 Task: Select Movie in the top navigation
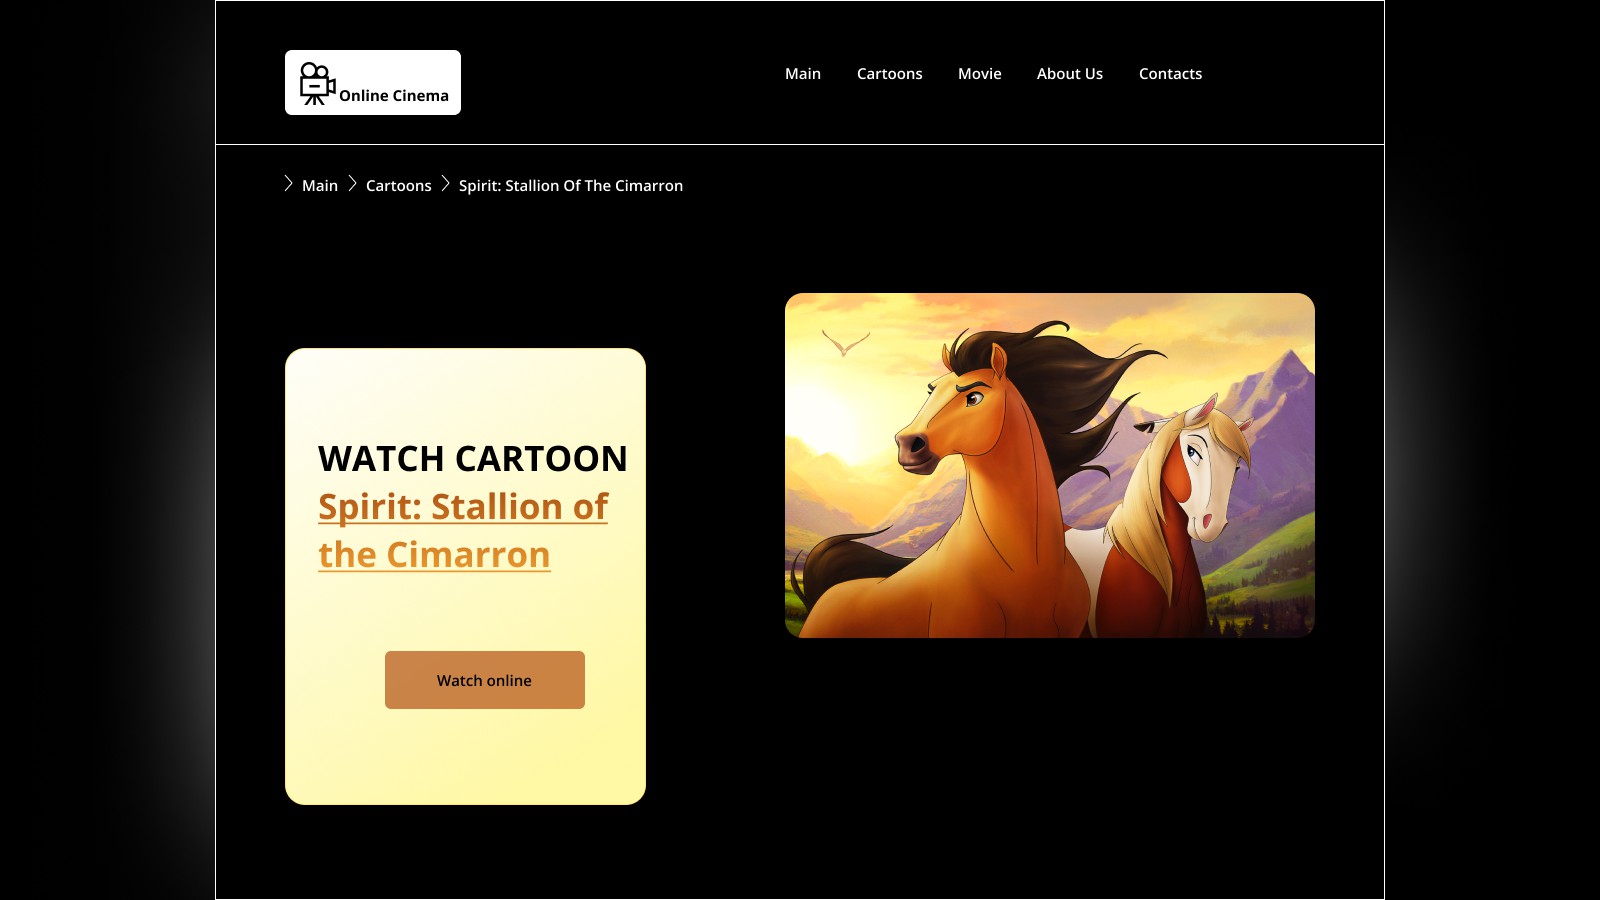tap(980, 74)
